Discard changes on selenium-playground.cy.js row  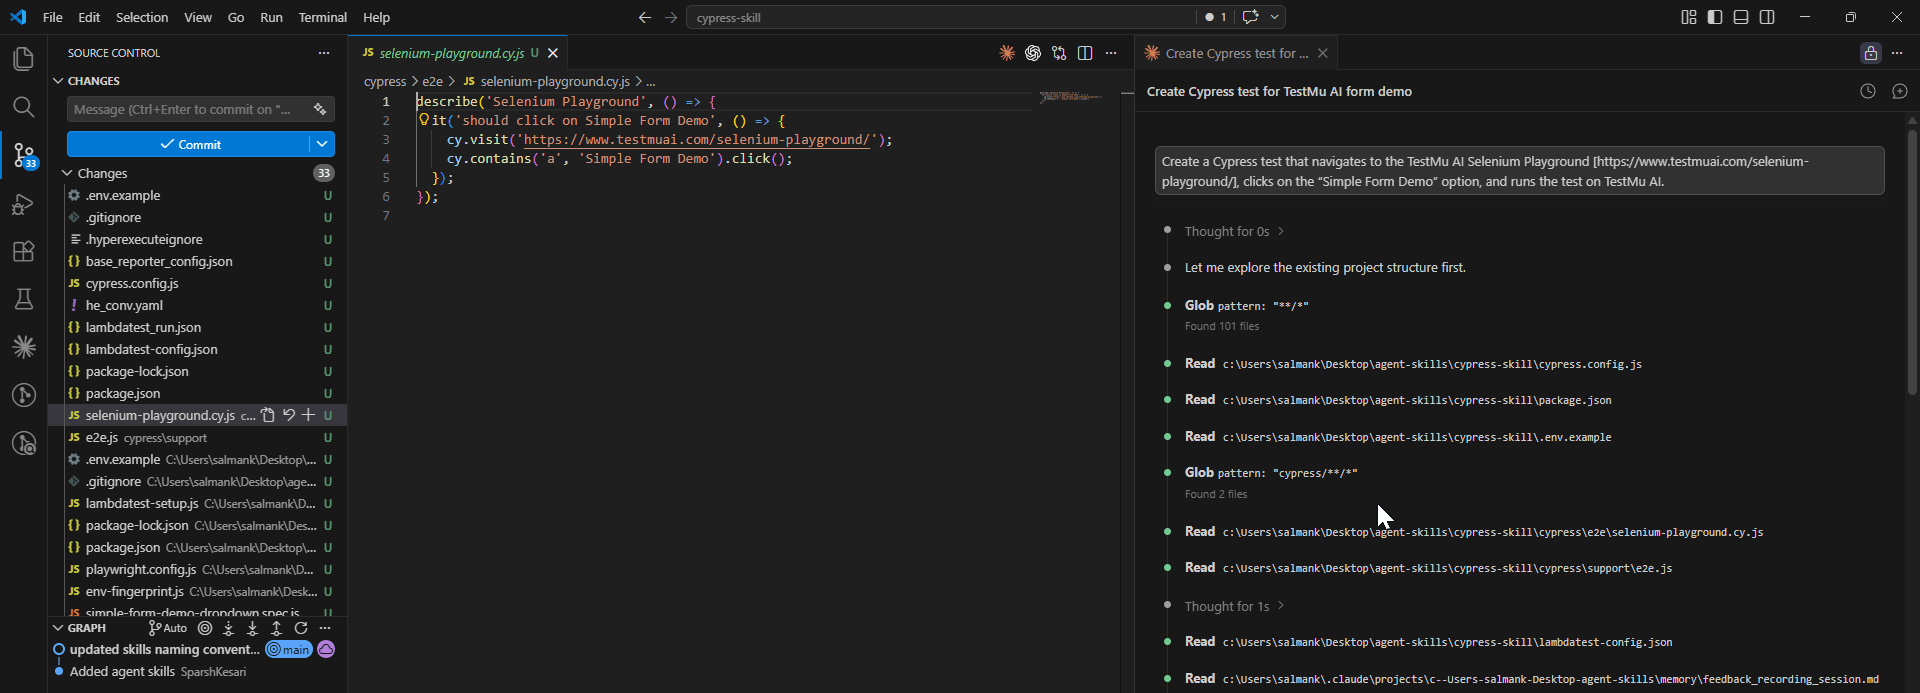click(288, 415)
